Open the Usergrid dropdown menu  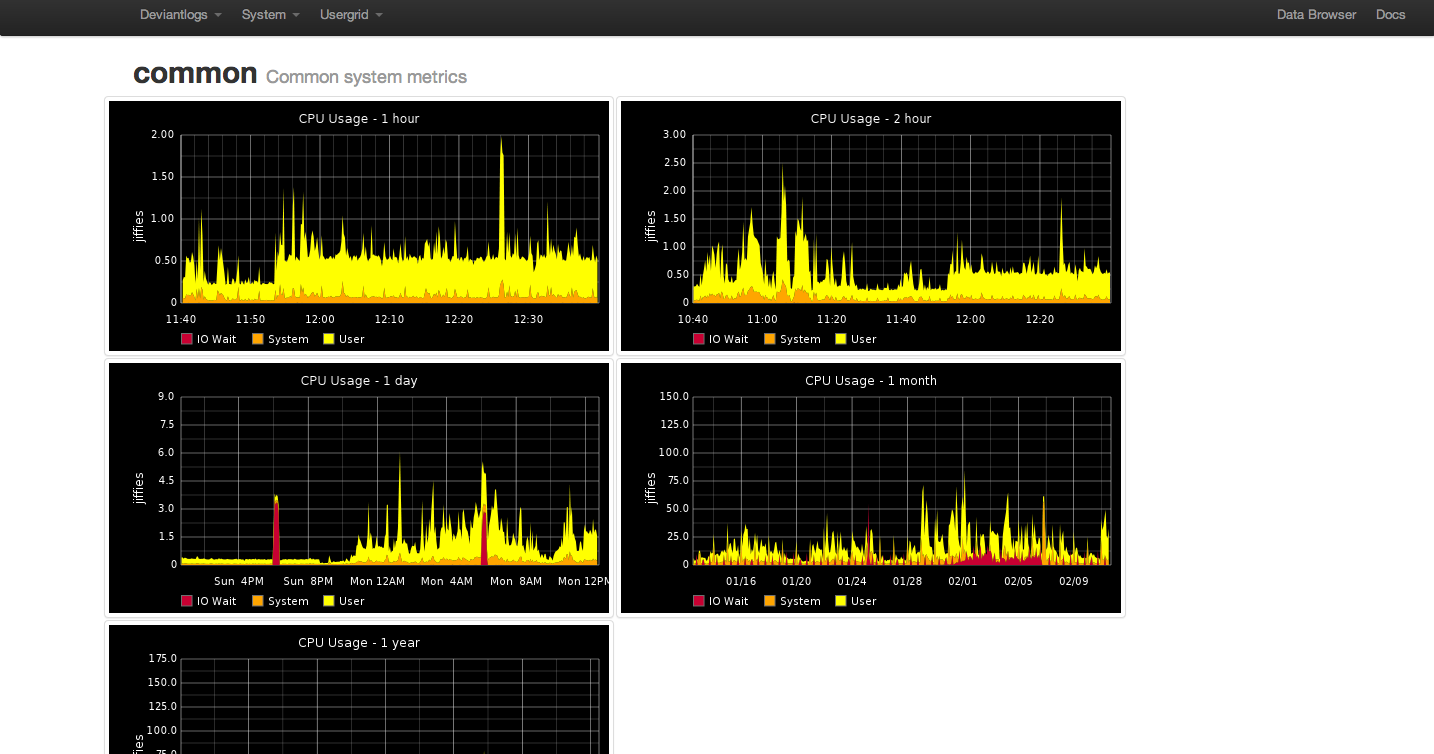(x=351, y=15)
